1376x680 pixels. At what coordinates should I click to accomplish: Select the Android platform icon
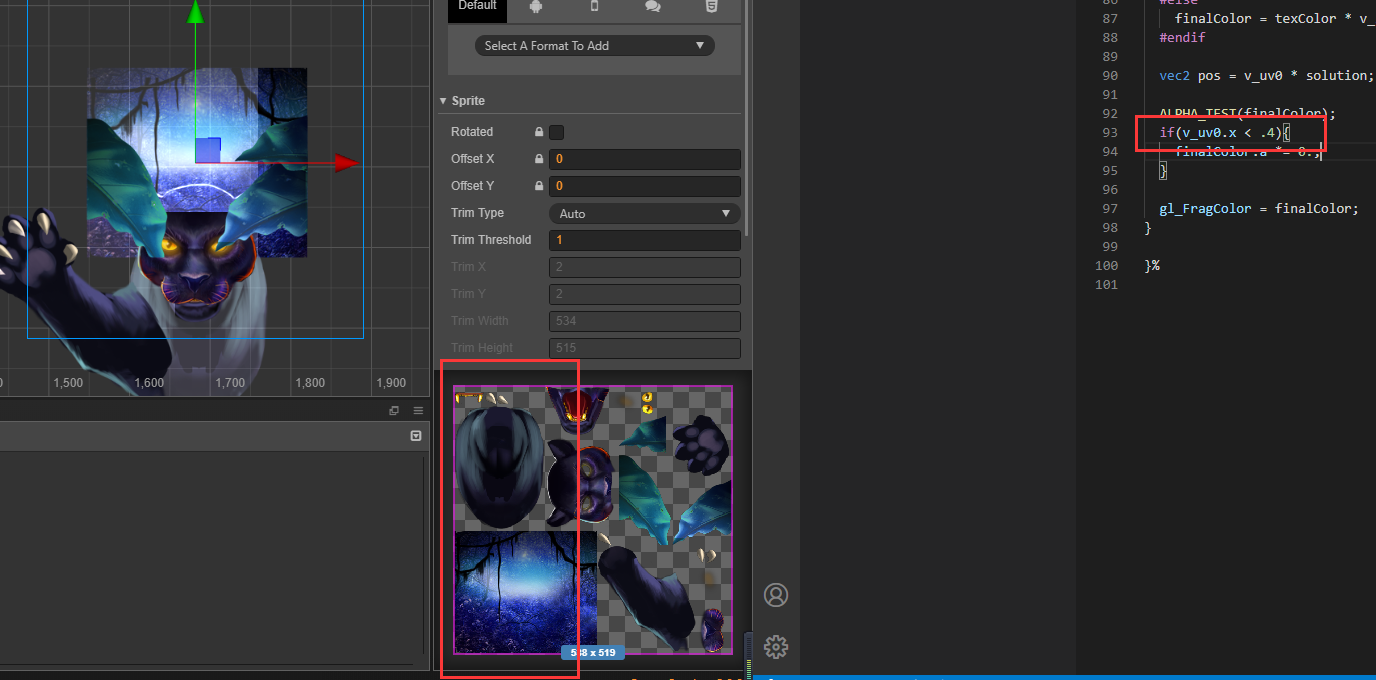tap(536, 7)
